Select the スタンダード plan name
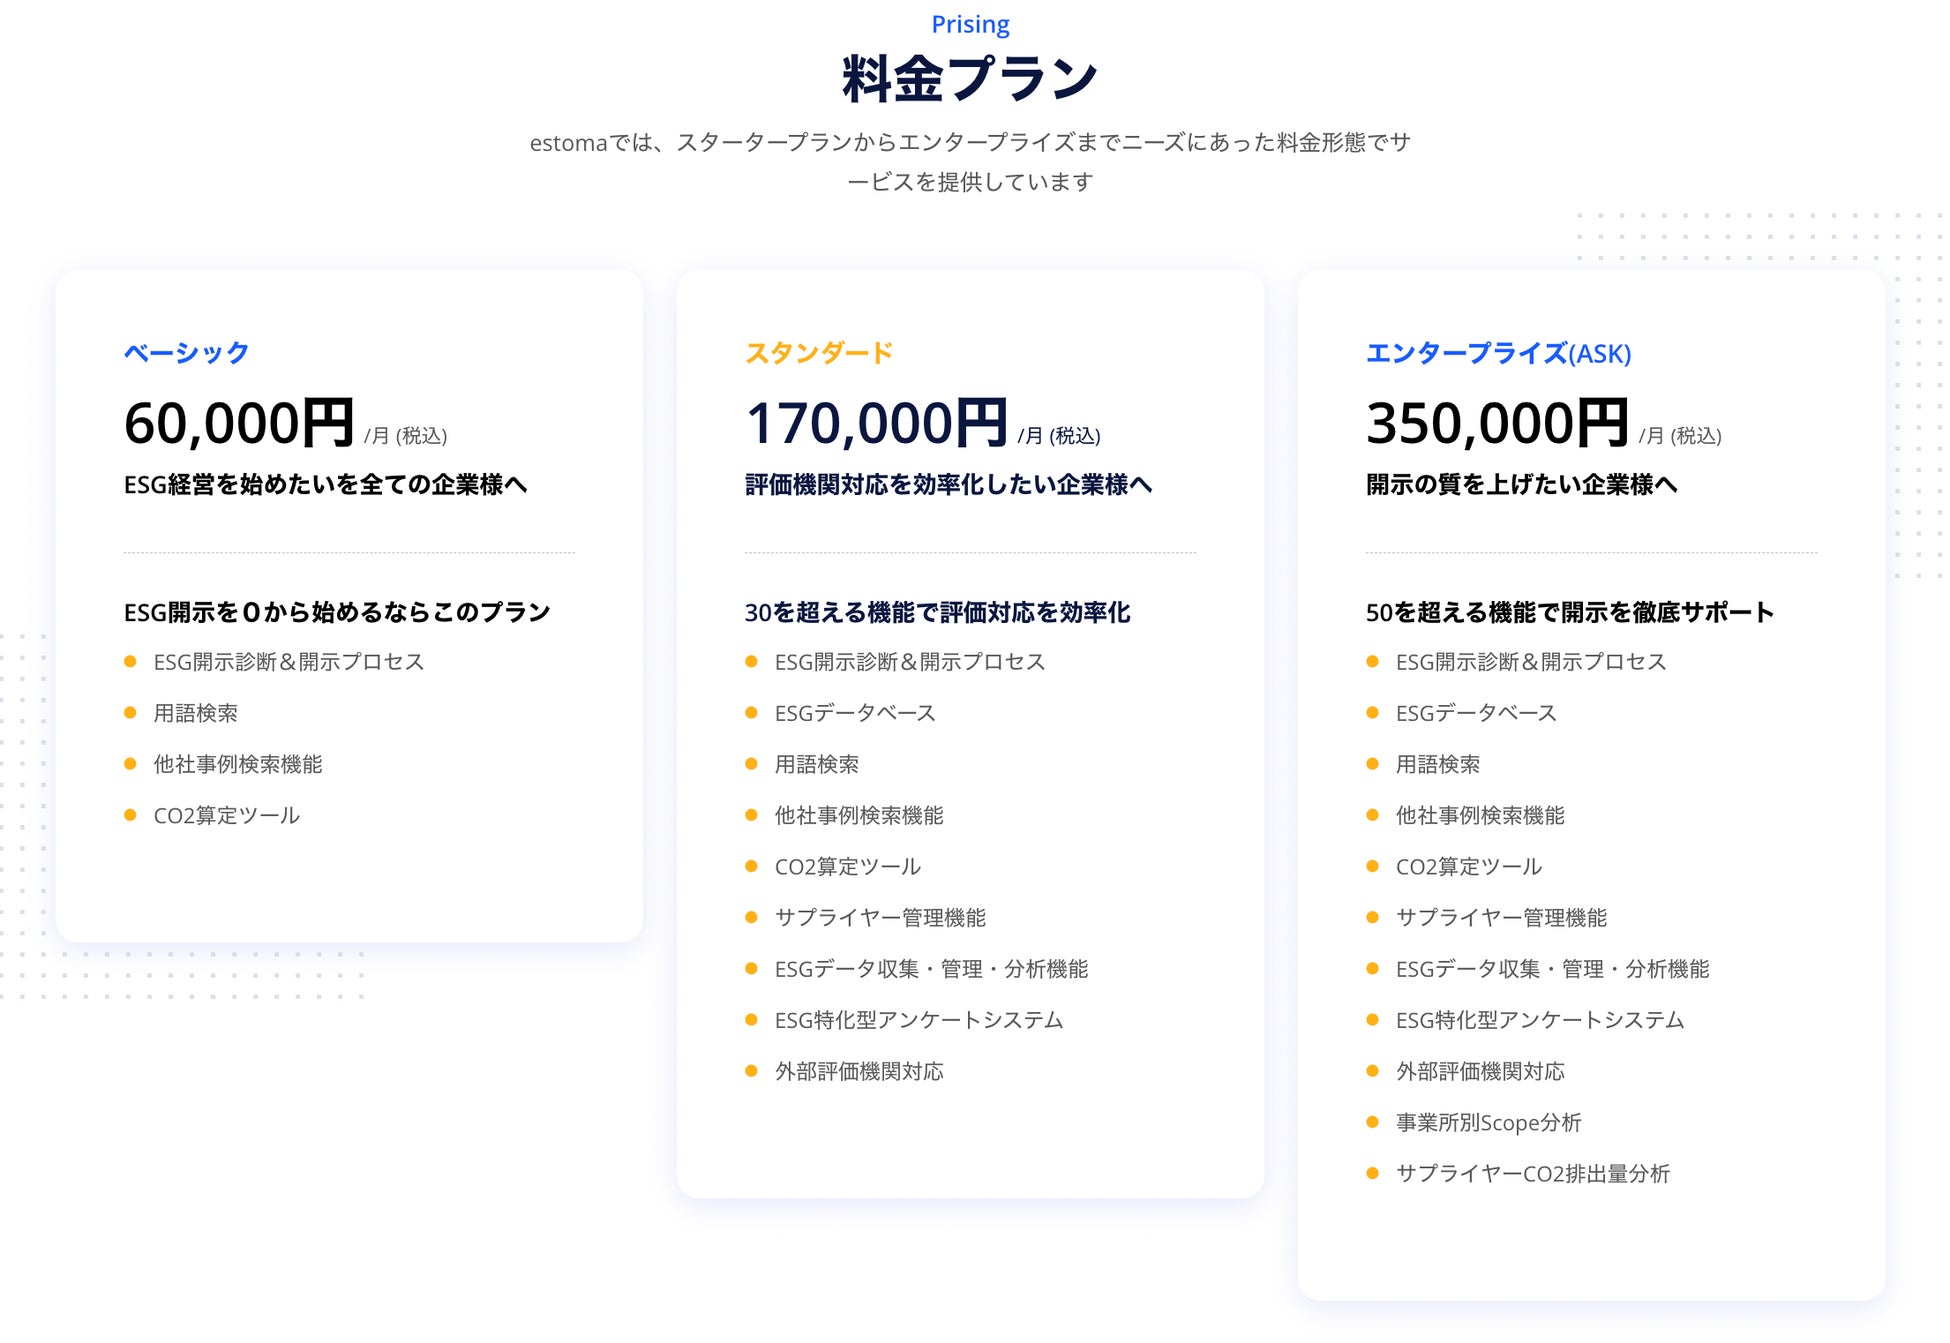This screenshot has width=1950, height=1343. [x=818, y=353]
